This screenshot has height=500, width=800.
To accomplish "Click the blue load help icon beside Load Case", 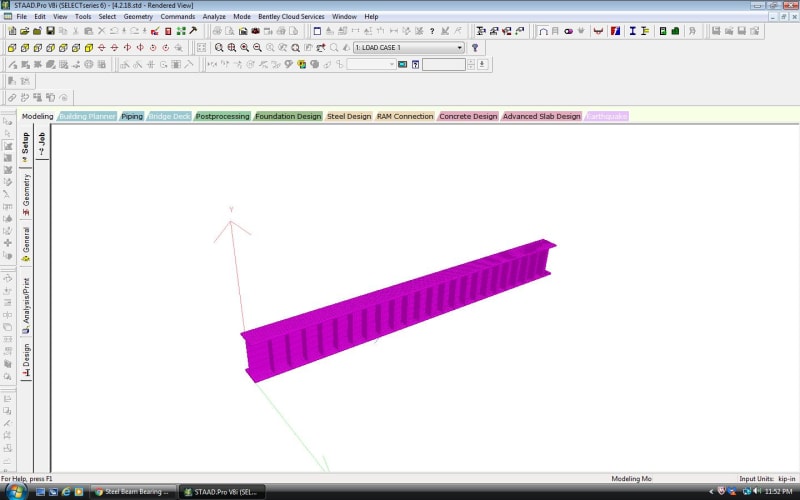I will coord(475,47).
